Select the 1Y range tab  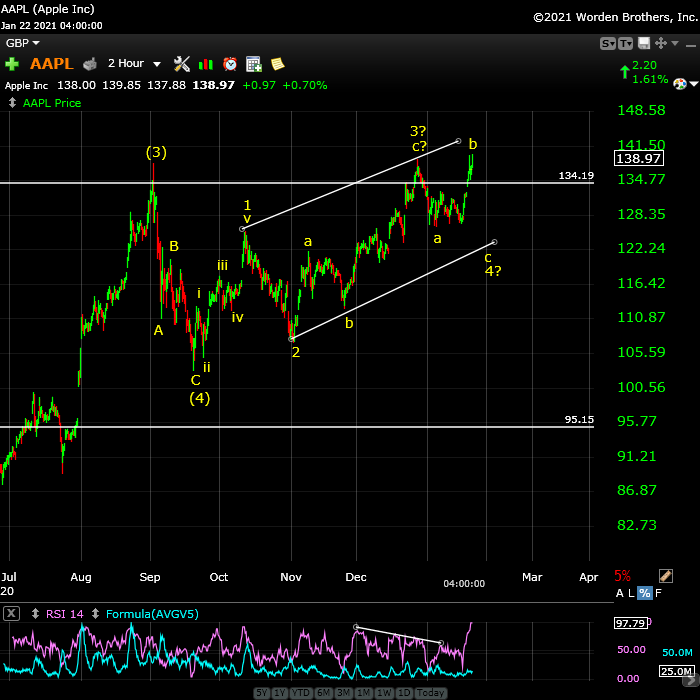point(279,693)
